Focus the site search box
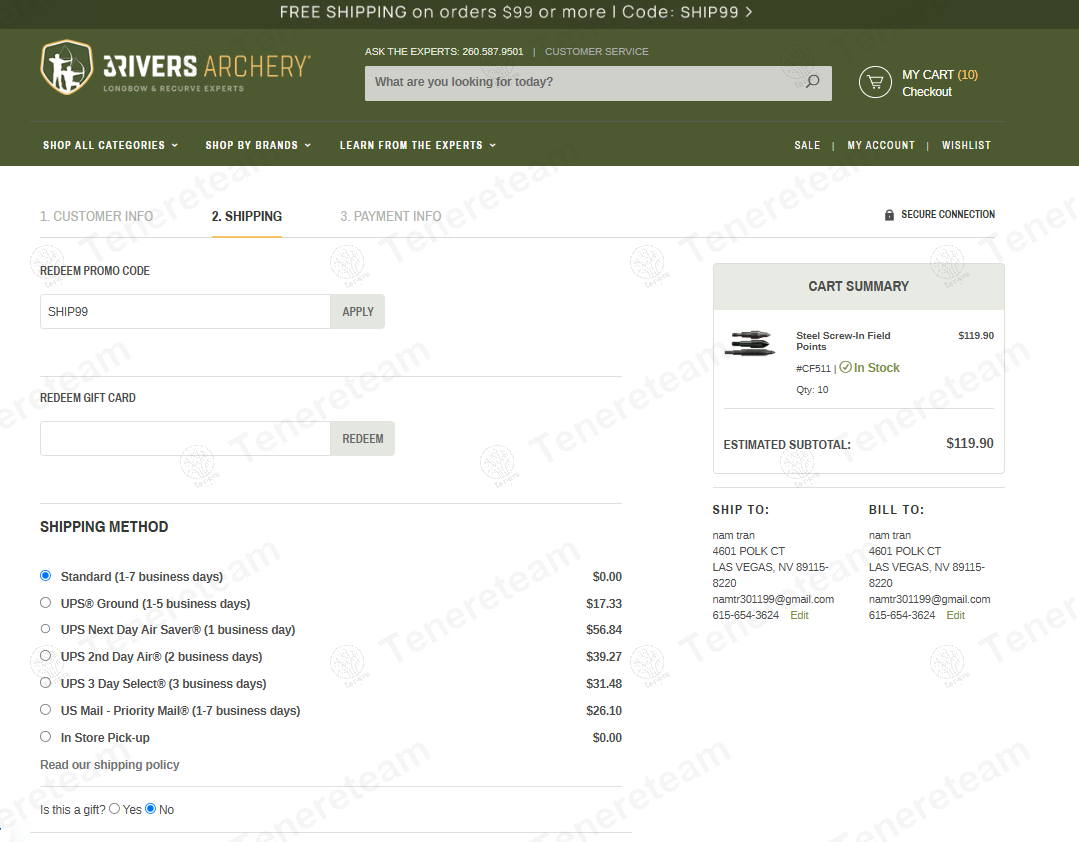 [x=585, y=82]
